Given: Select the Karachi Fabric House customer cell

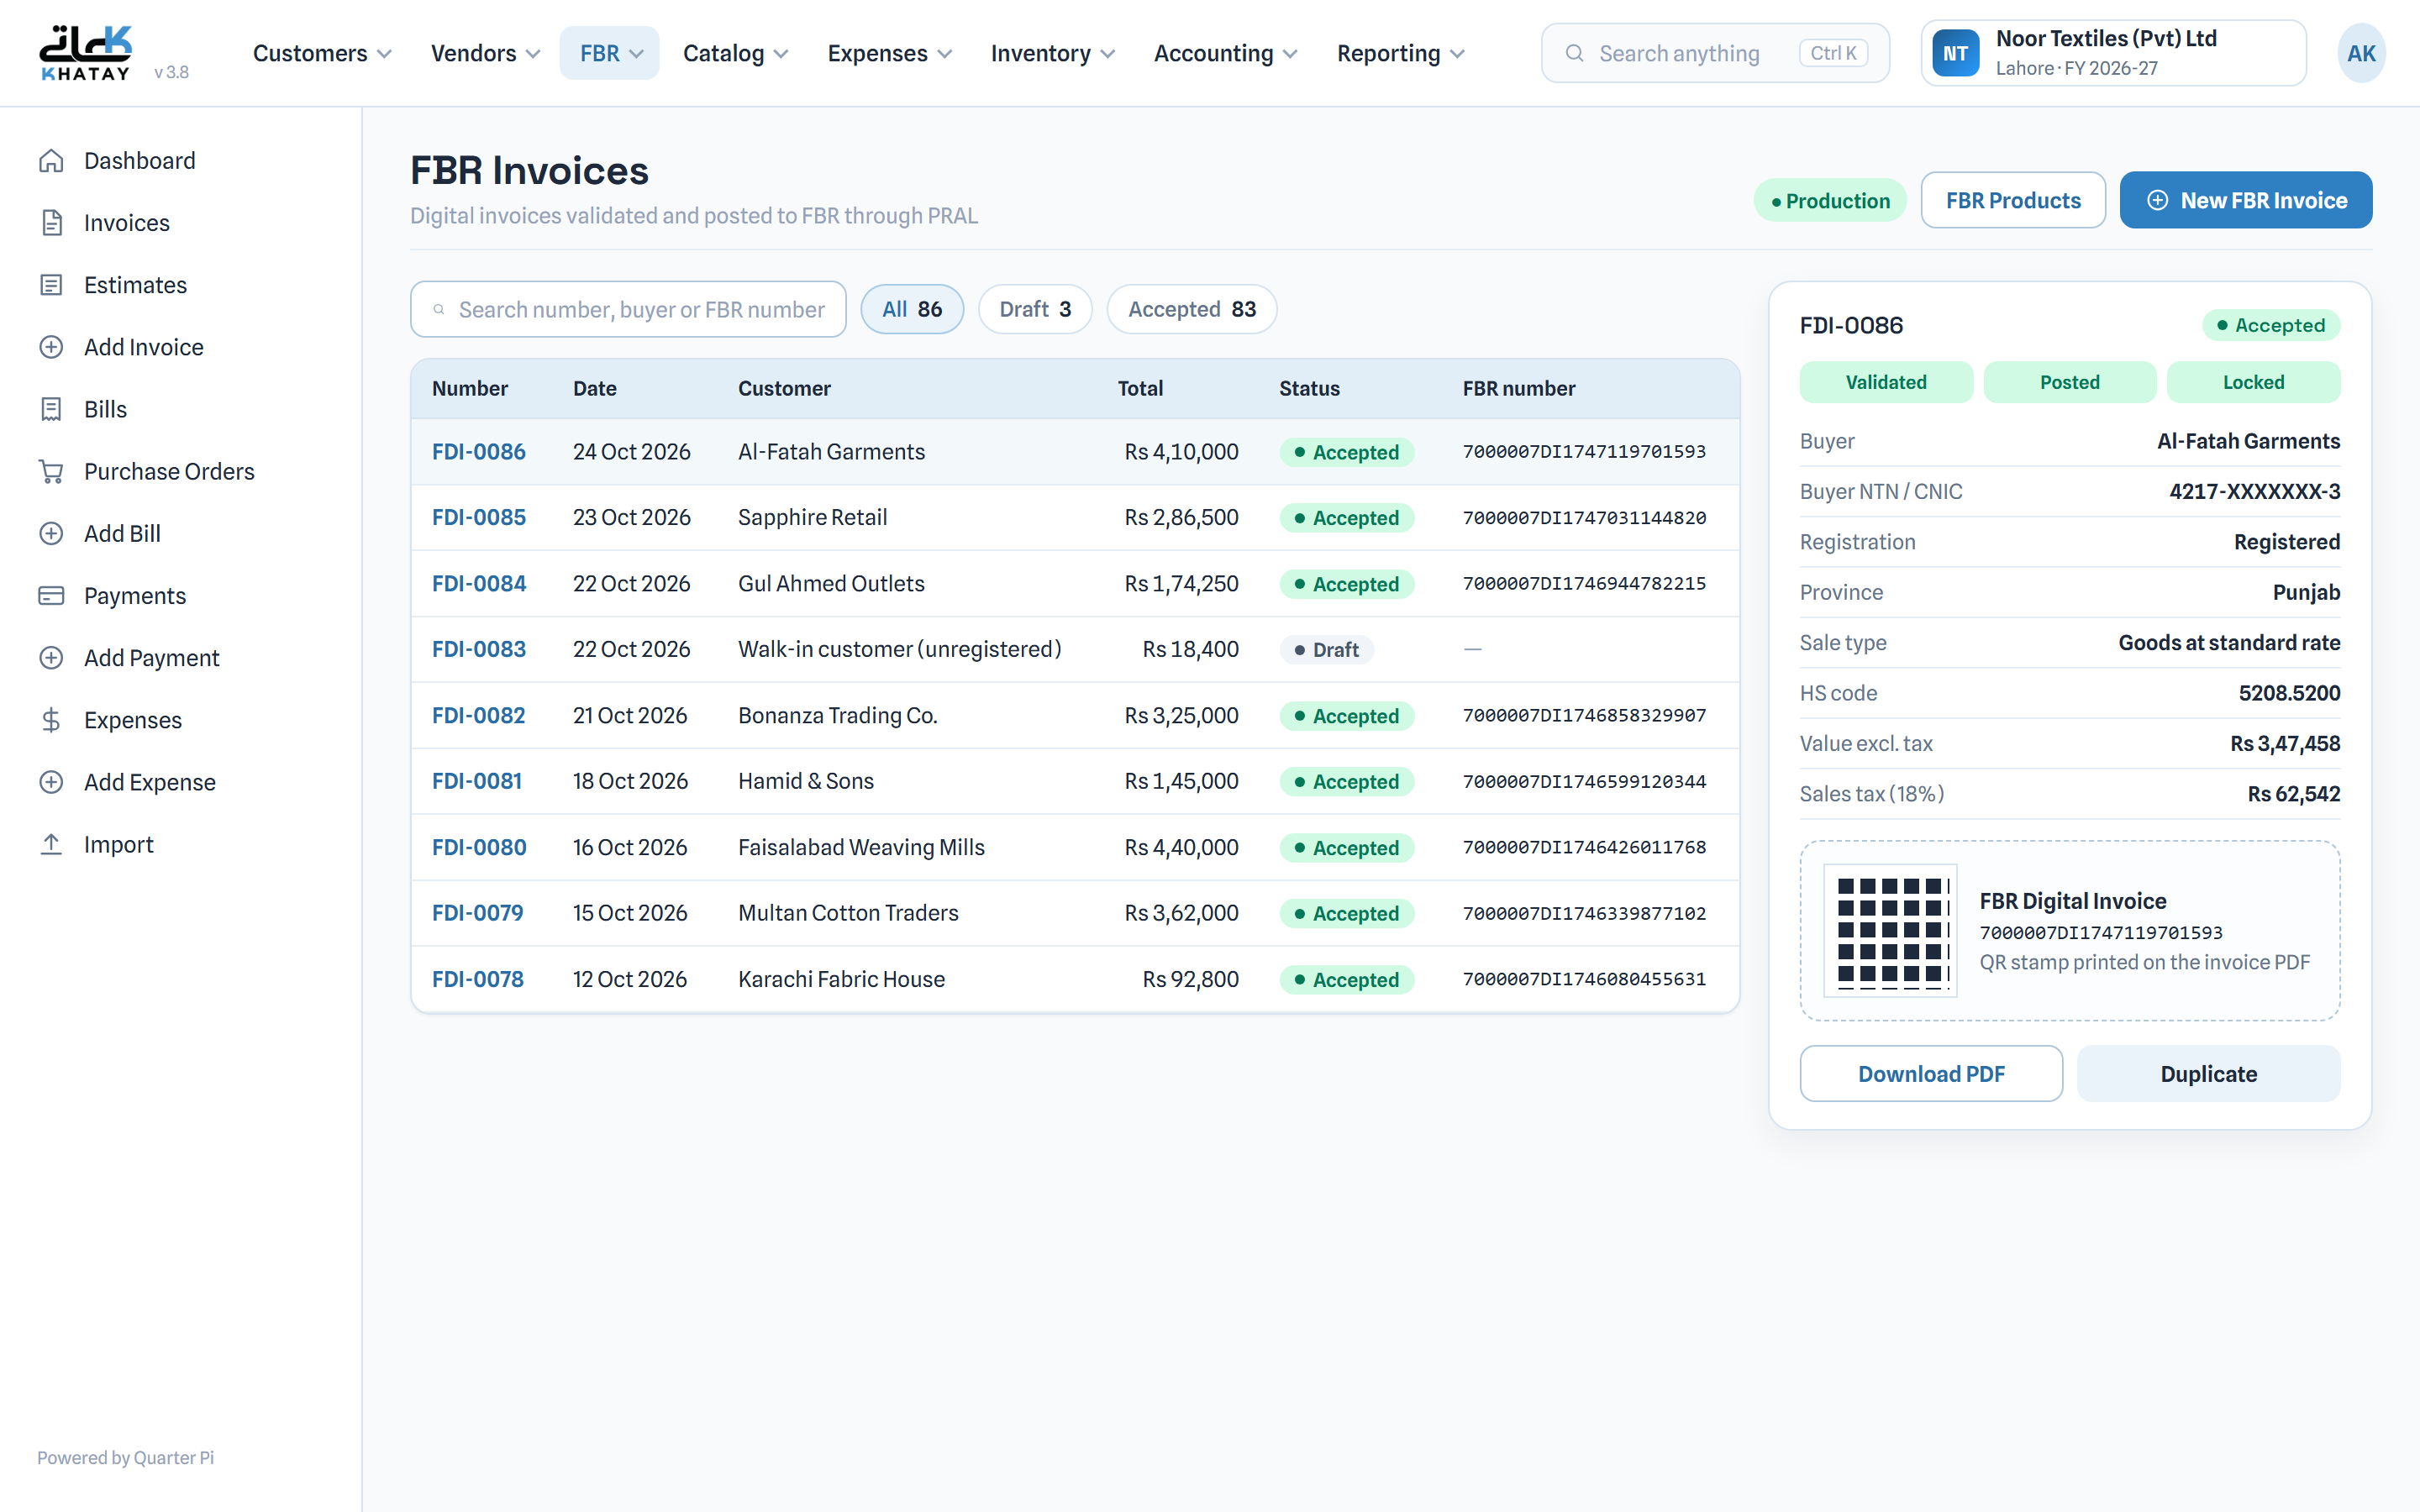Looking at the screenshot, I should pos(841,979).
